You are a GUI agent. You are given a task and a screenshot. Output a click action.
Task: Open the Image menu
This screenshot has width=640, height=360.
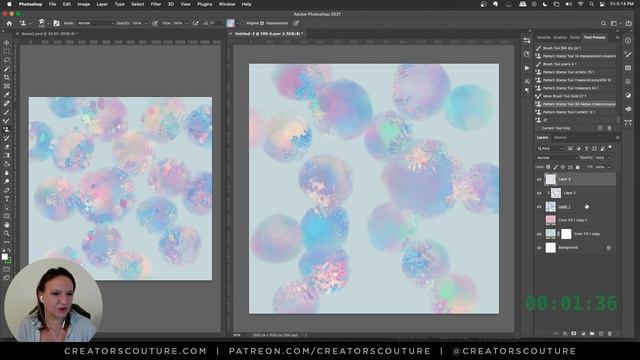84,4
